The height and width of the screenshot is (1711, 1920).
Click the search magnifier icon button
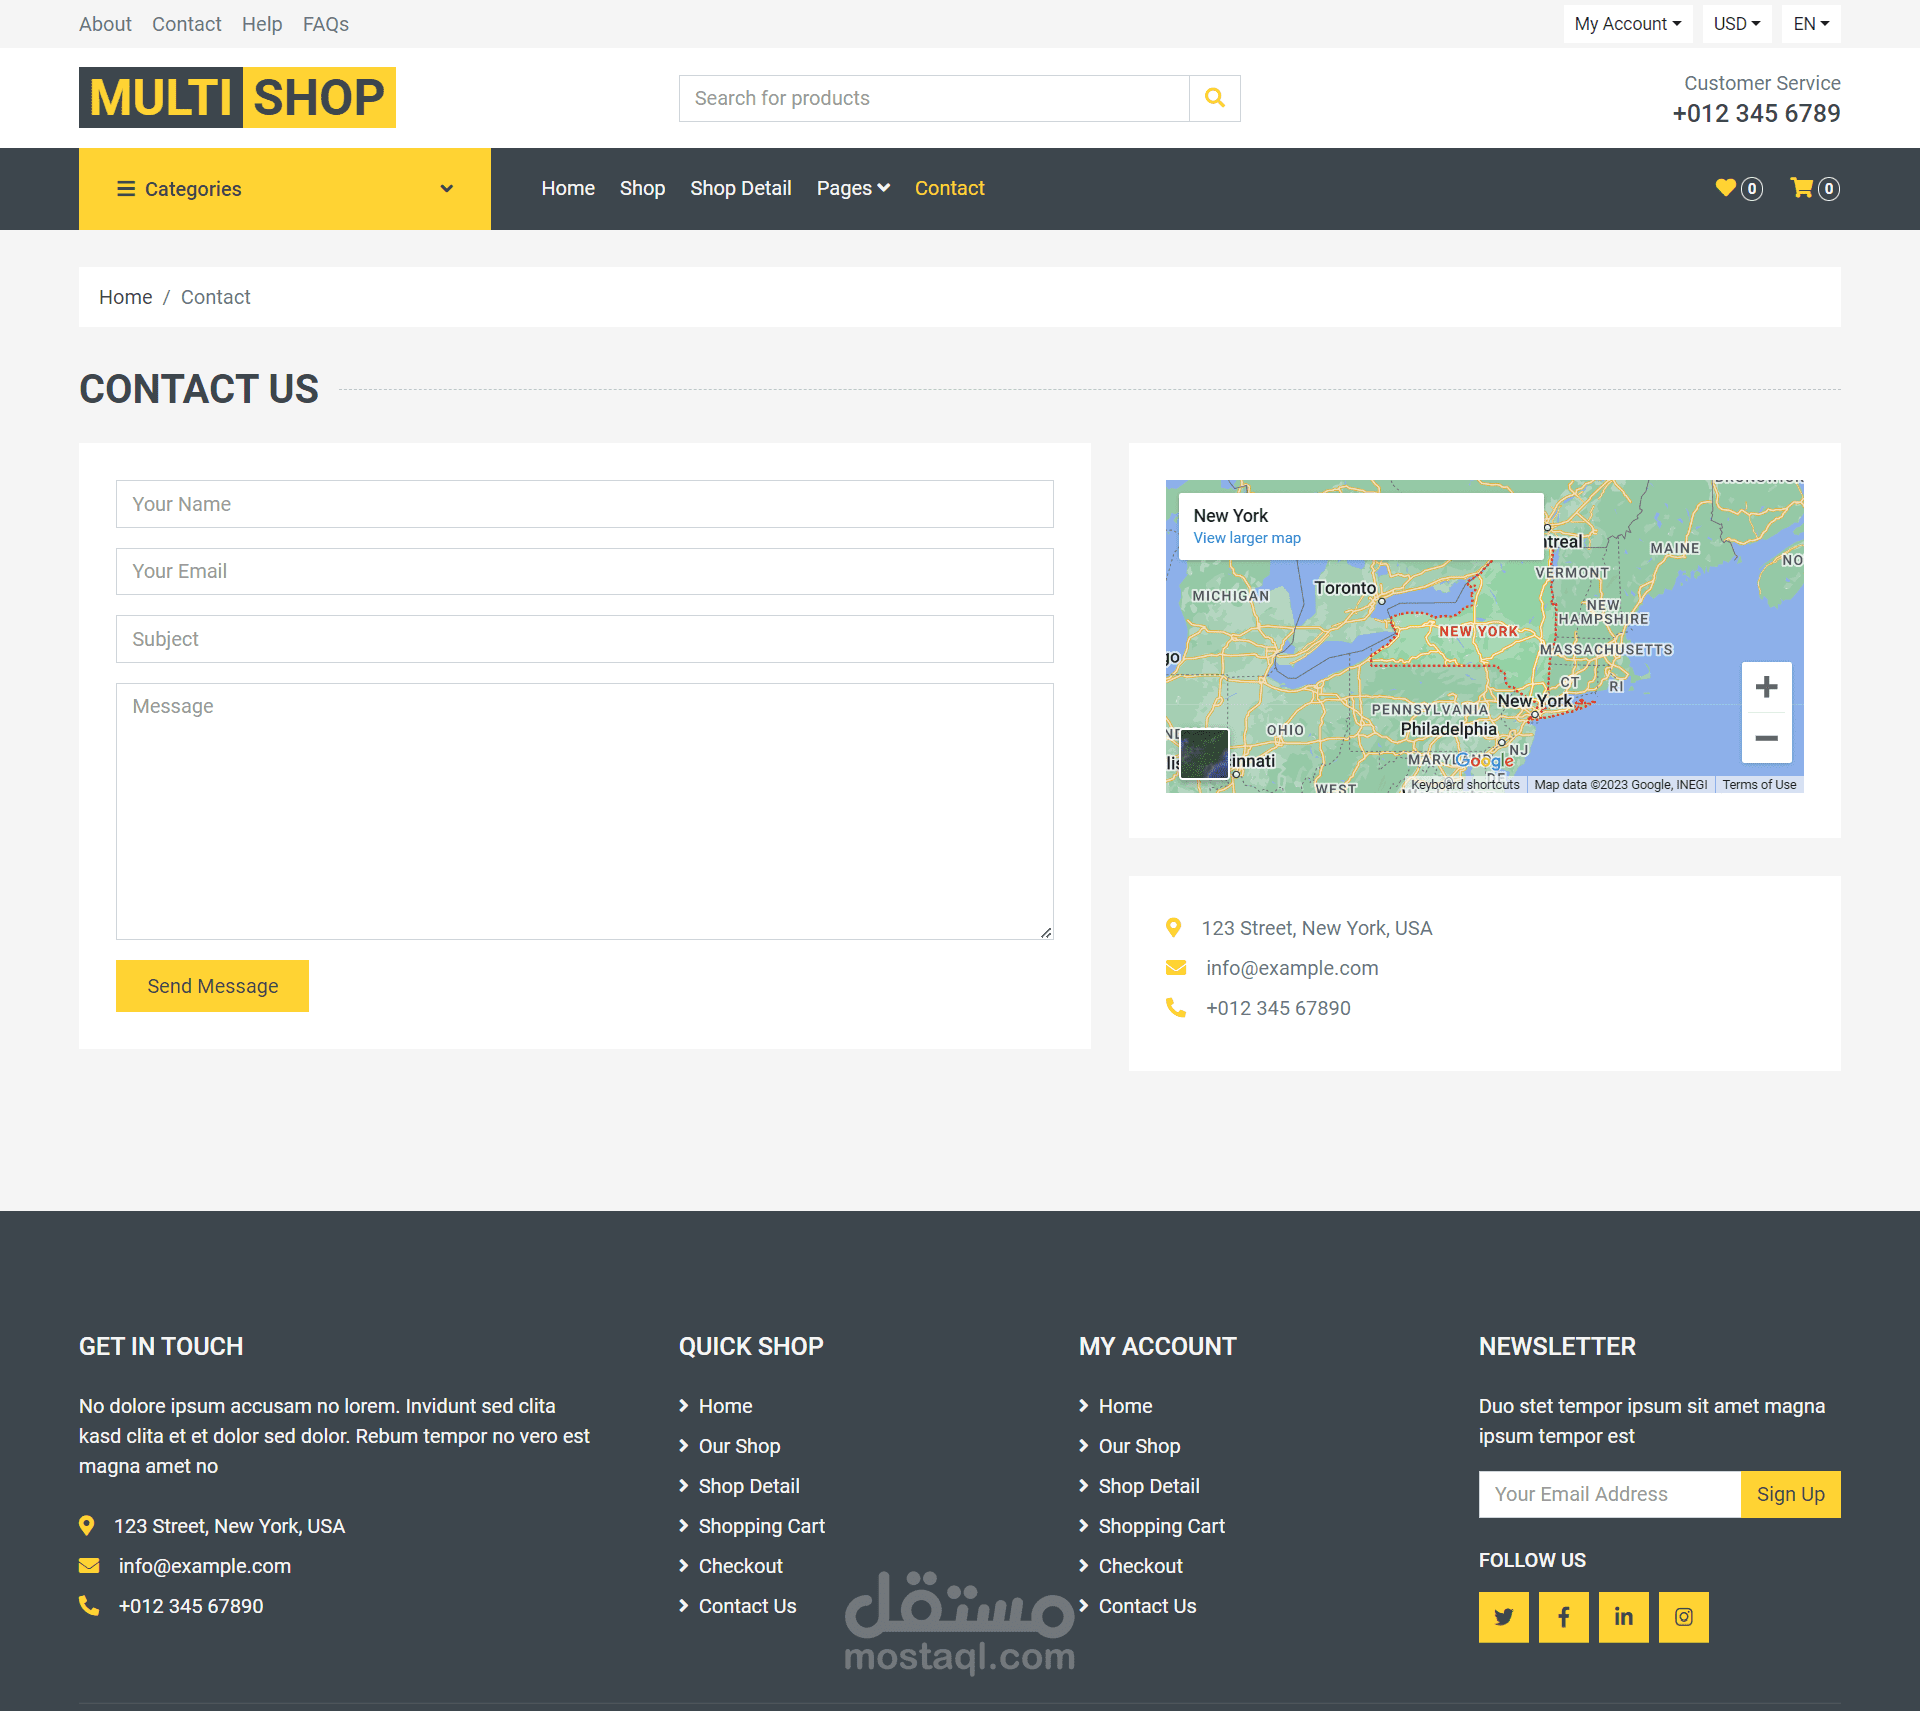pyautogui.click(x=1214, y=98)
